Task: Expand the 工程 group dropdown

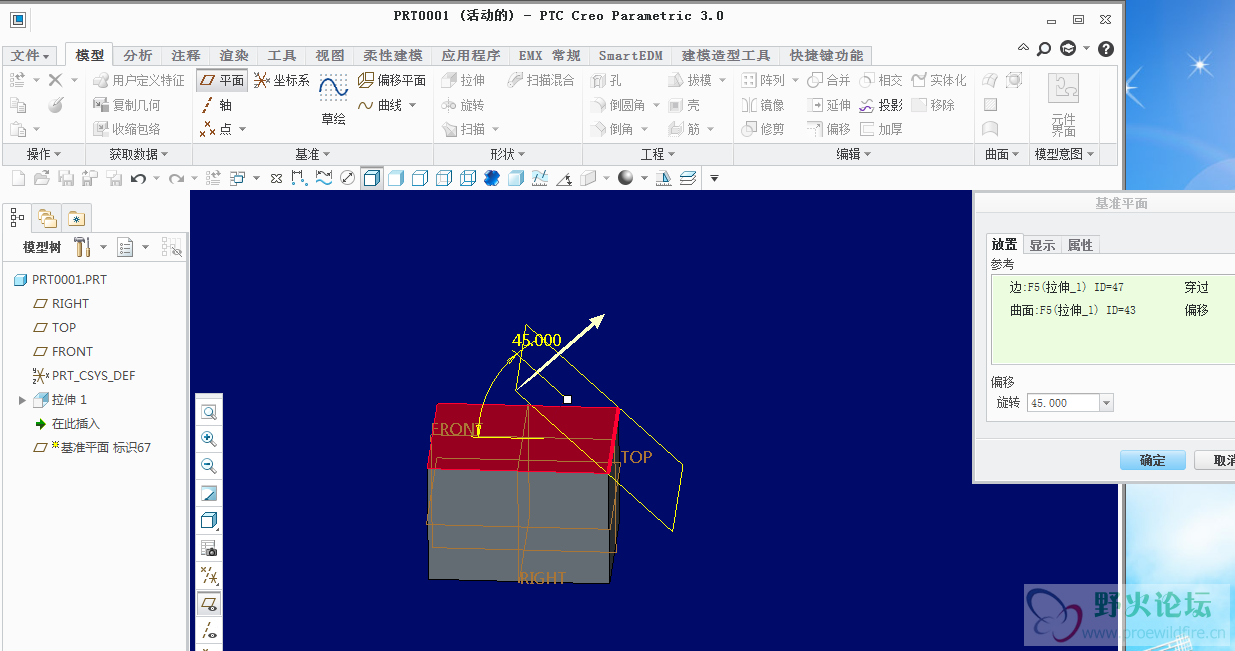Action: [x=658, y=154]
